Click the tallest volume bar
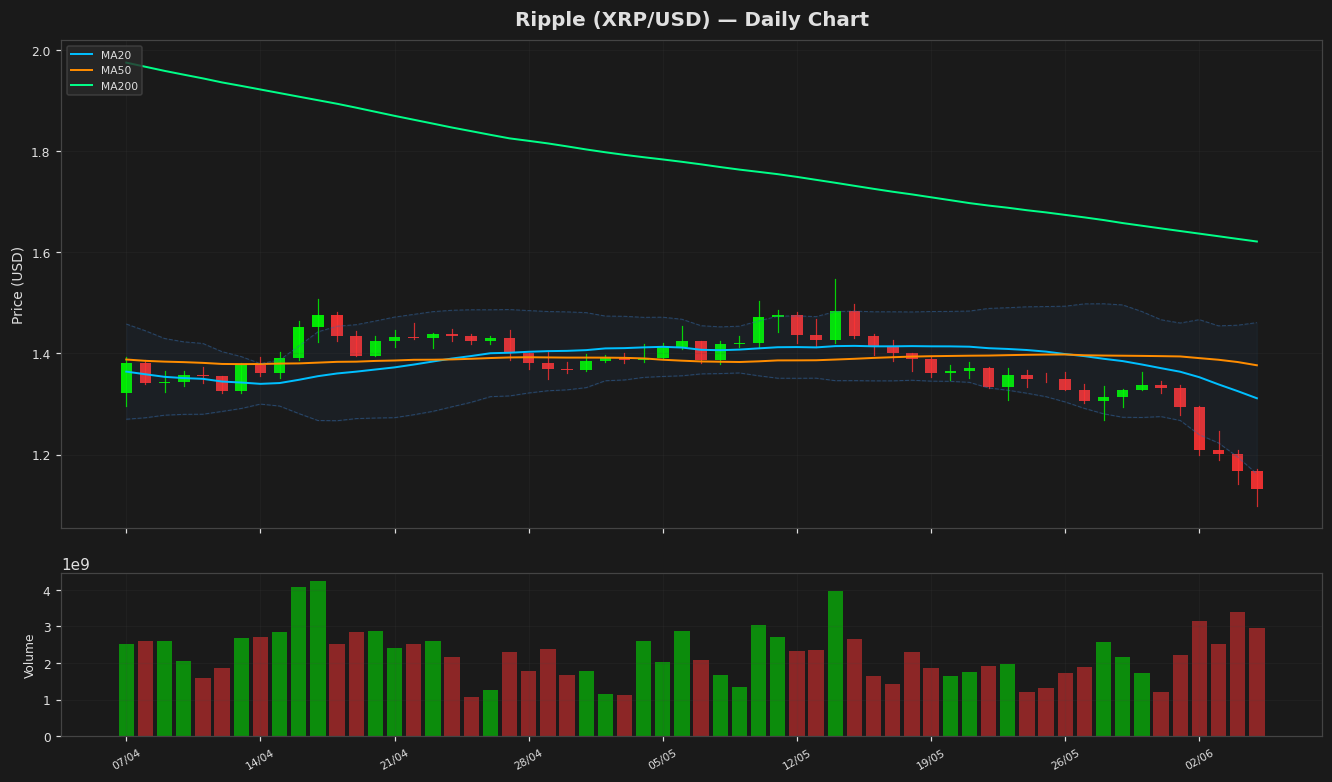The height and width of the screenshot is (782, 1332). (x=318, y=659)
